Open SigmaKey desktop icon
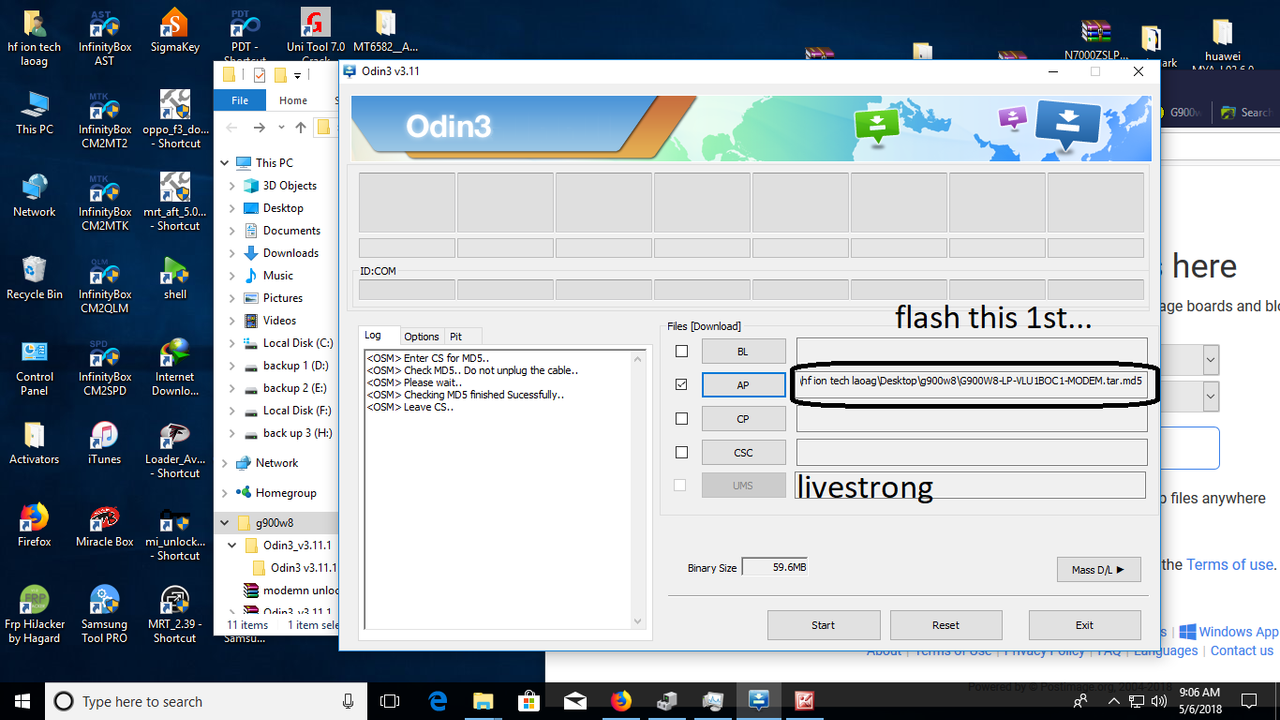Image resolution: width=1280 pixels, height=720 pixels. 175,32
